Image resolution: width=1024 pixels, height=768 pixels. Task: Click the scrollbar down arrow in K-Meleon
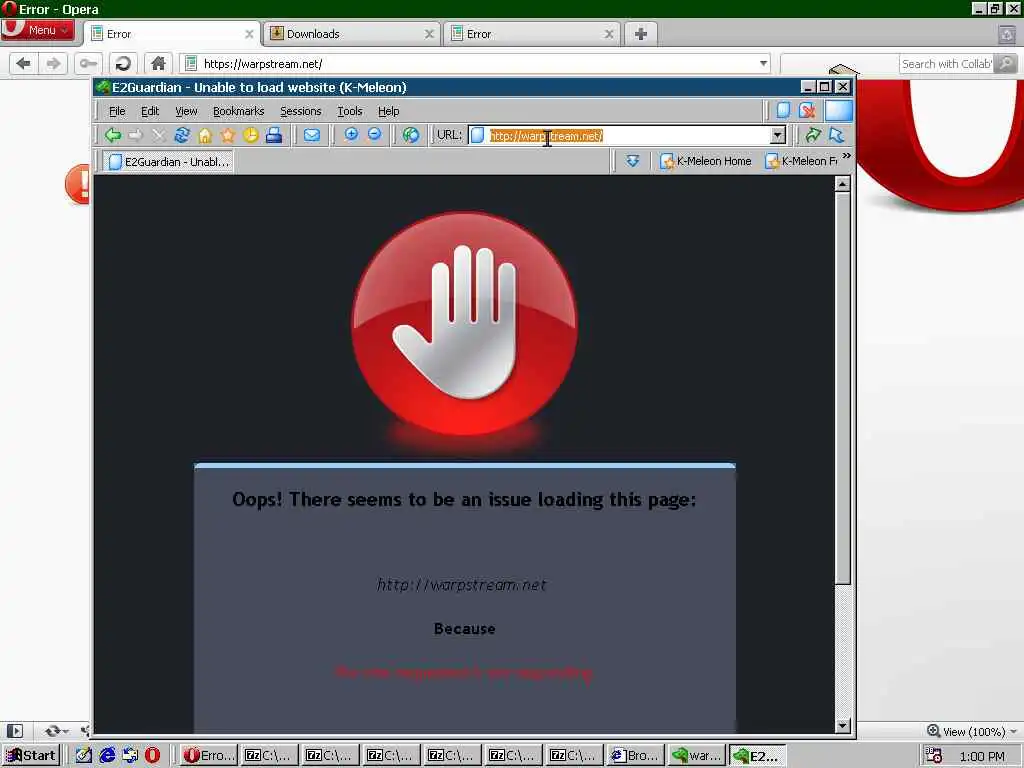(x=842, y=725)
